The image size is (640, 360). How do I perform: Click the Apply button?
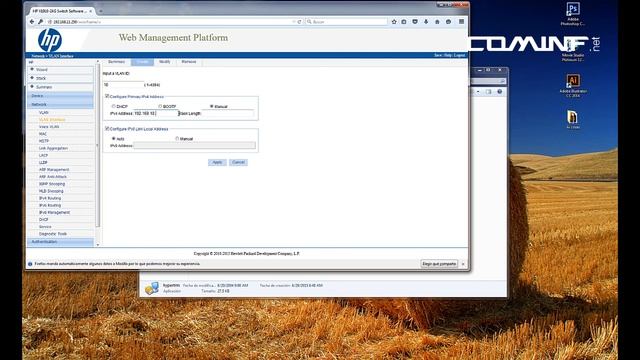(x=217, y=162)
